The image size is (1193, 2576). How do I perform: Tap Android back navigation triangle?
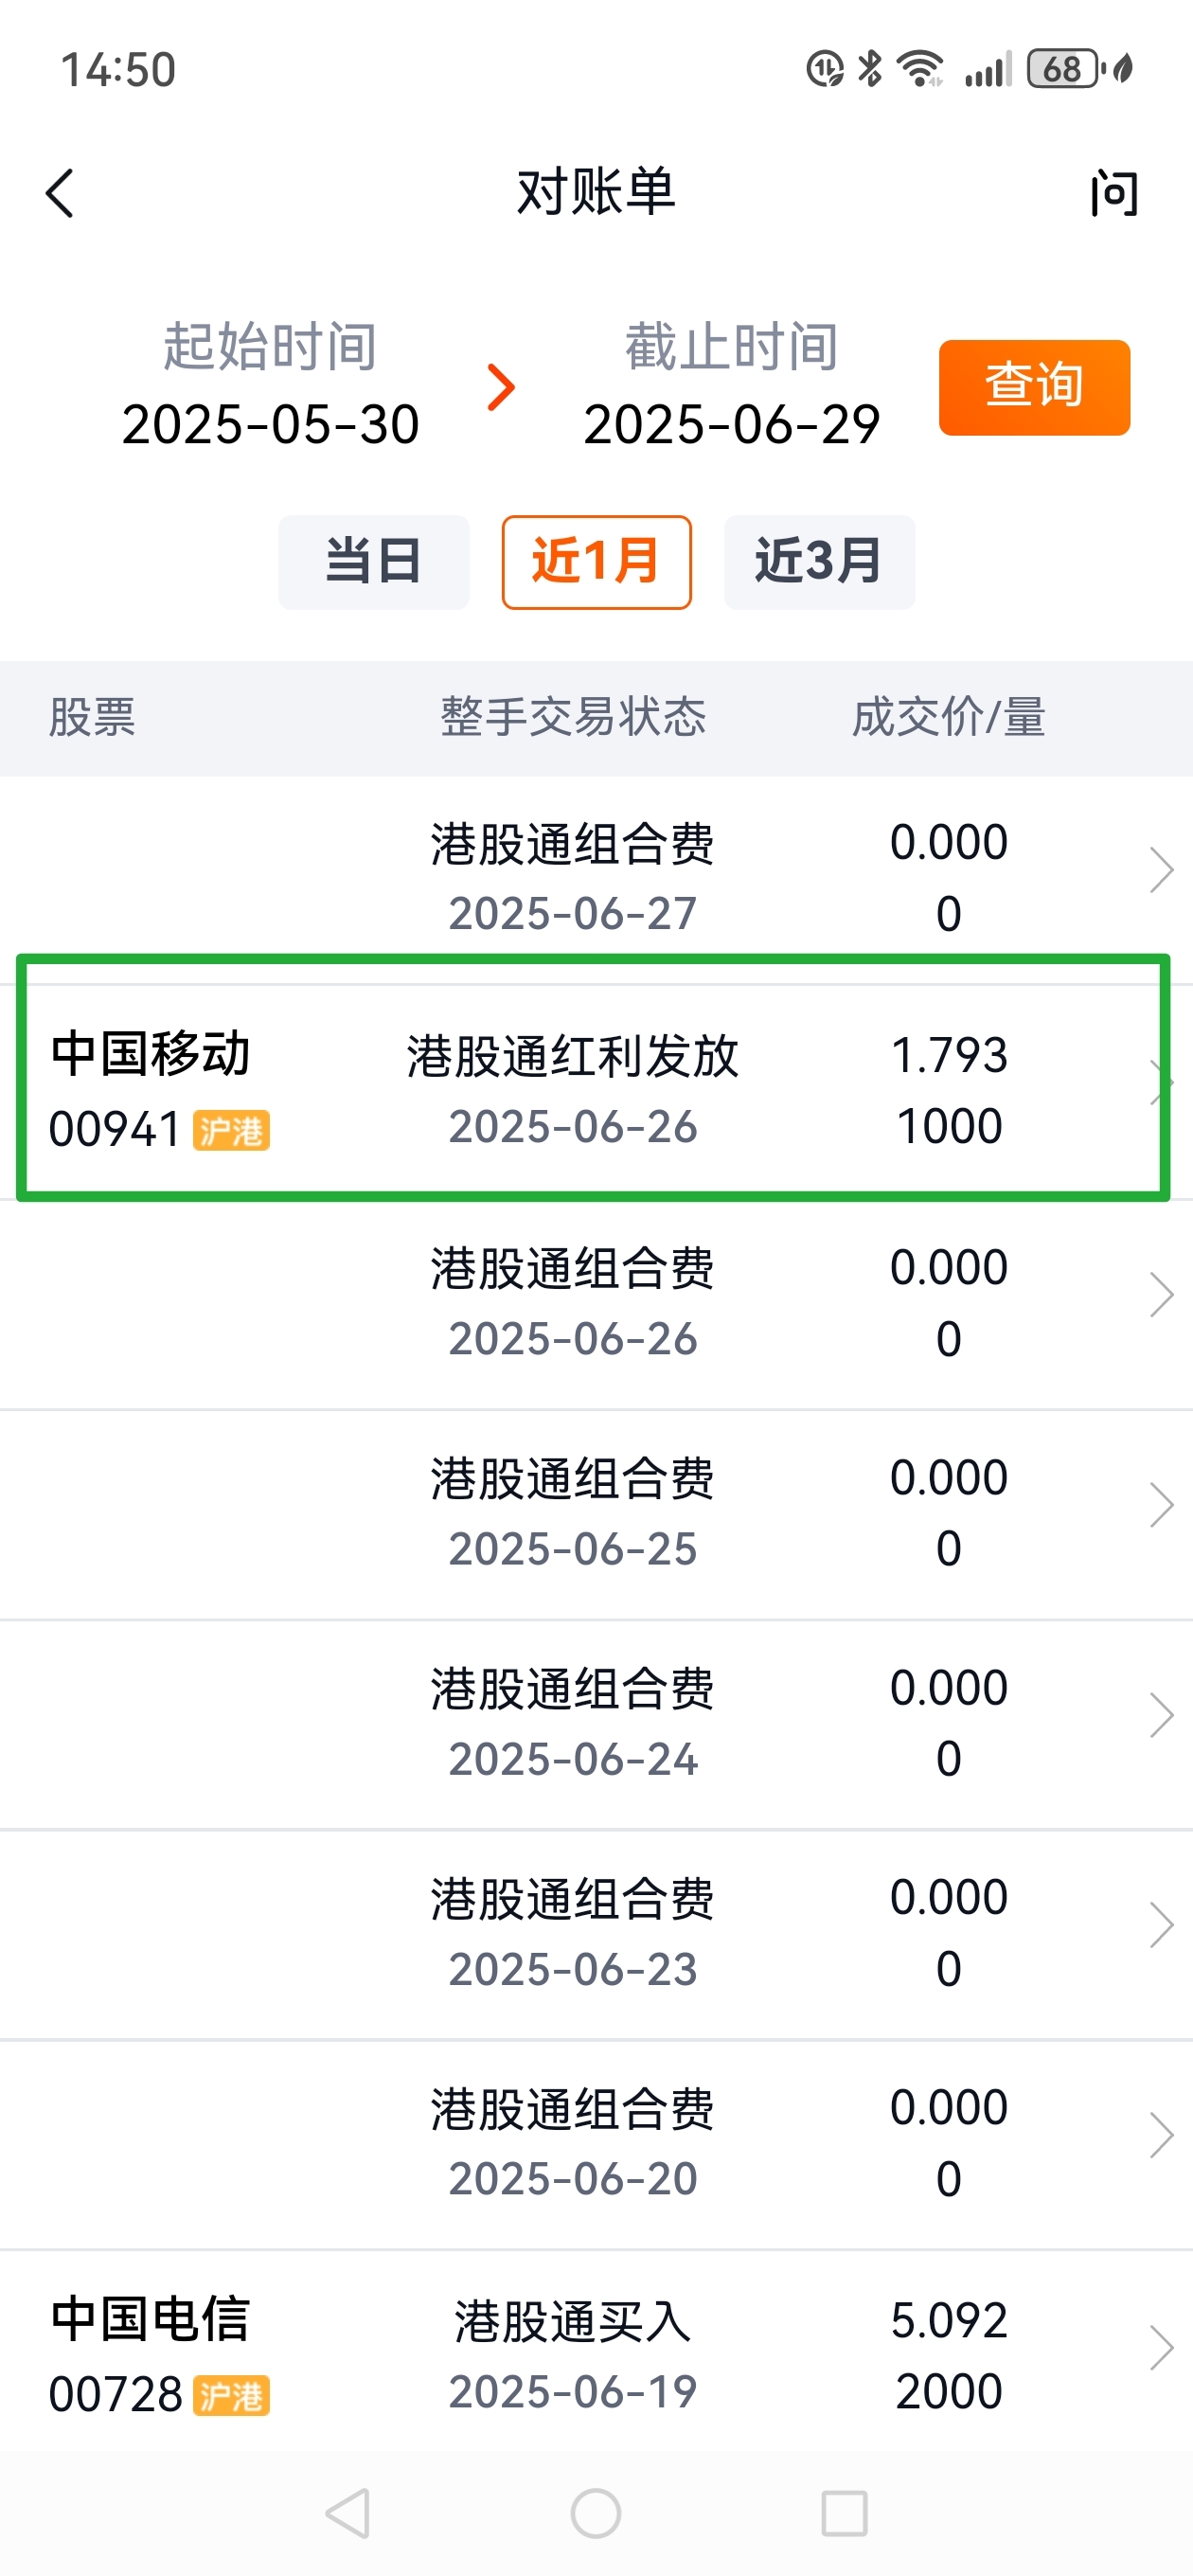[349, 2513]
